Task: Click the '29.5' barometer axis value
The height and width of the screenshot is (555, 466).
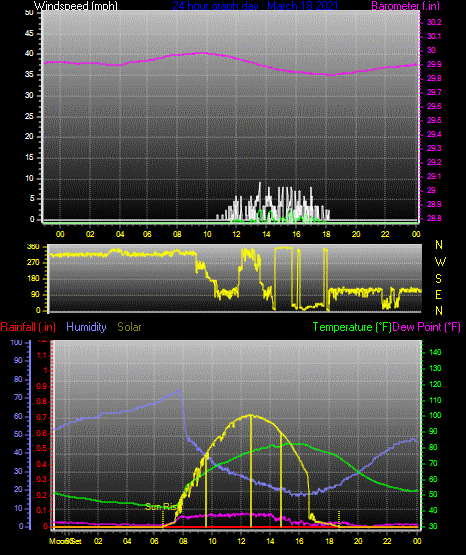Action: point(434,120)
